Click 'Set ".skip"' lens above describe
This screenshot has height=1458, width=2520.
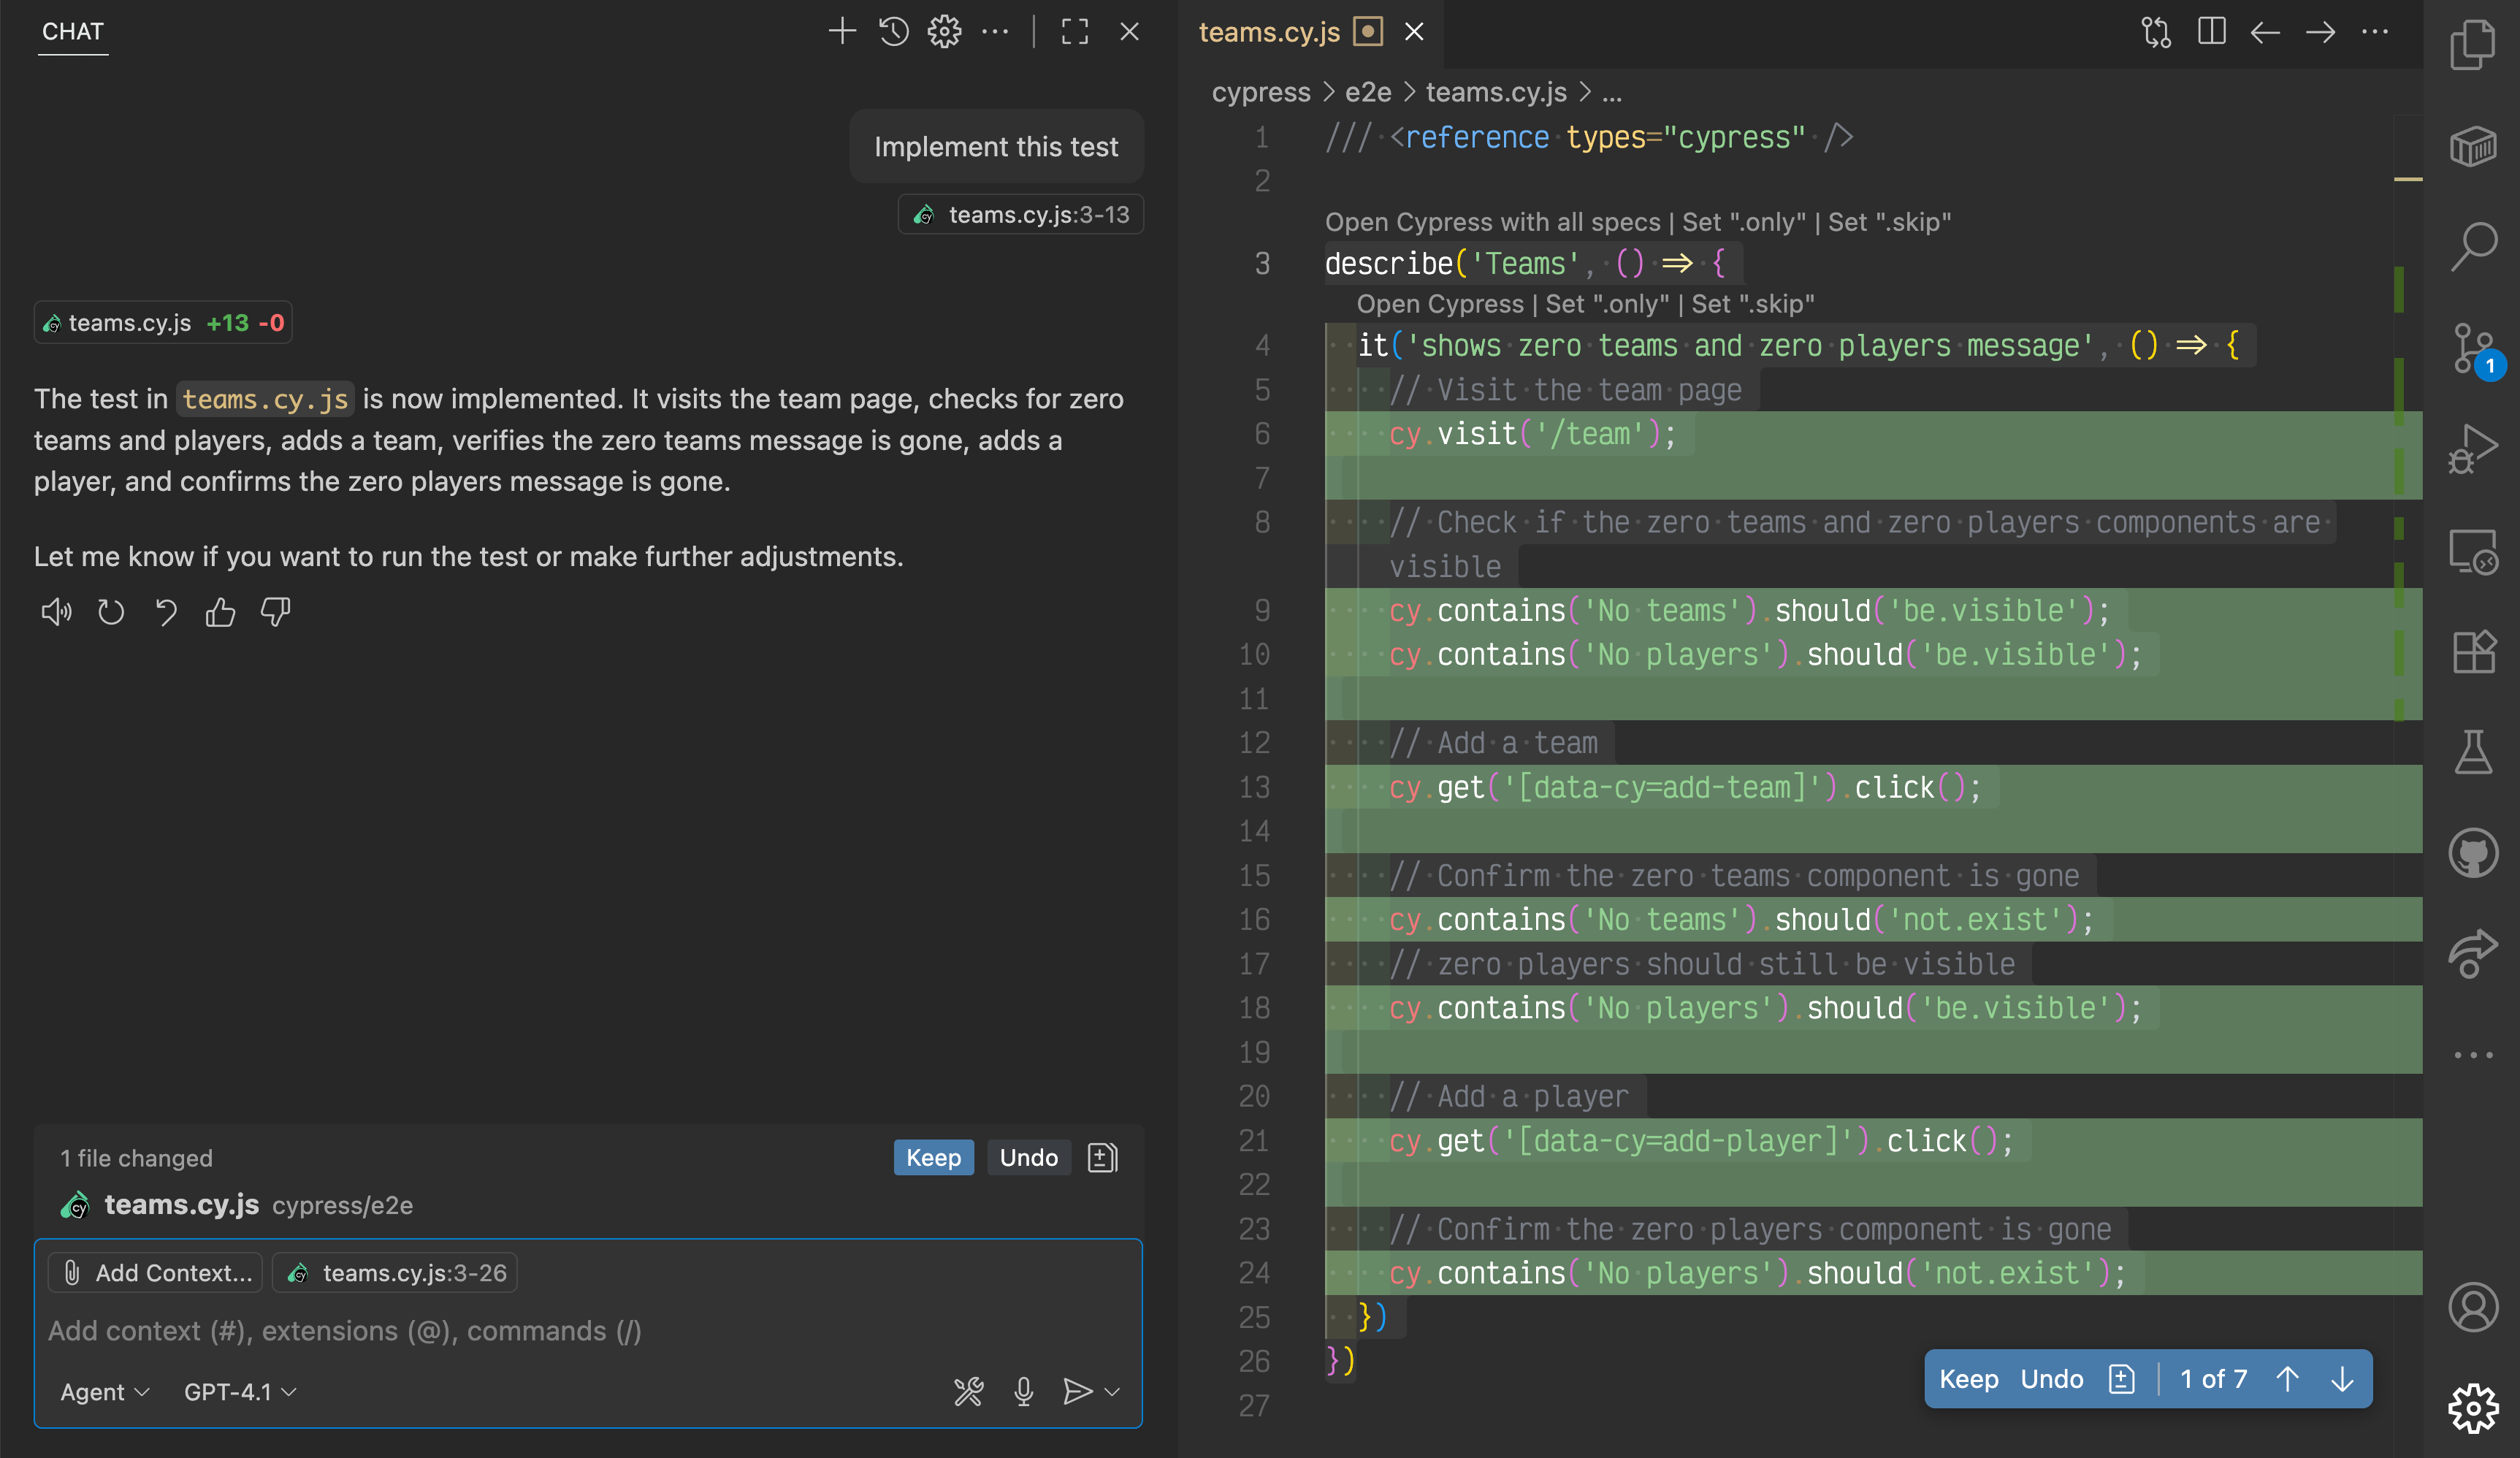coord(1889,222)
